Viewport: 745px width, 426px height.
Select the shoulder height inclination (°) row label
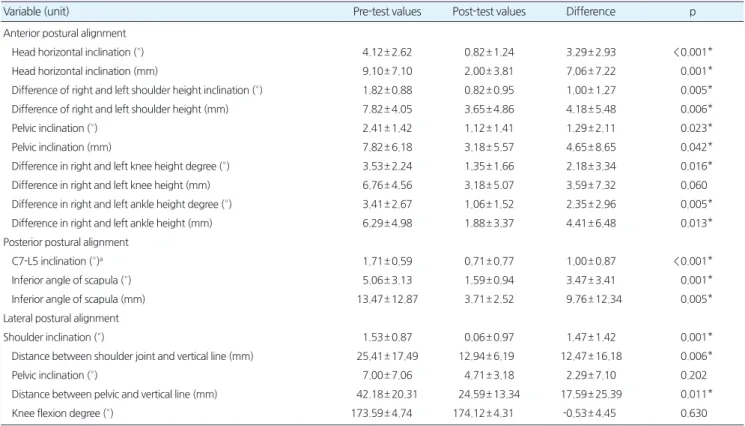(x=137, y=90)
